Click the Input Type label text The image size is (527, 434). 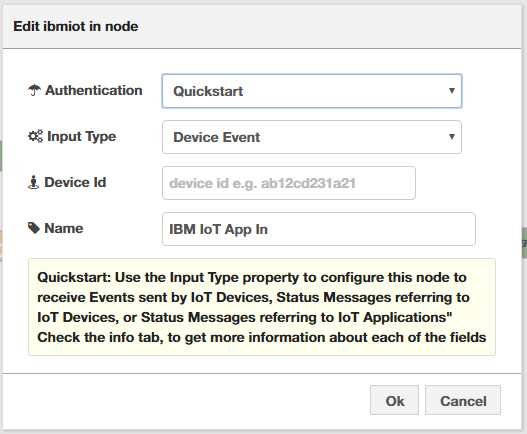(82, 137)
